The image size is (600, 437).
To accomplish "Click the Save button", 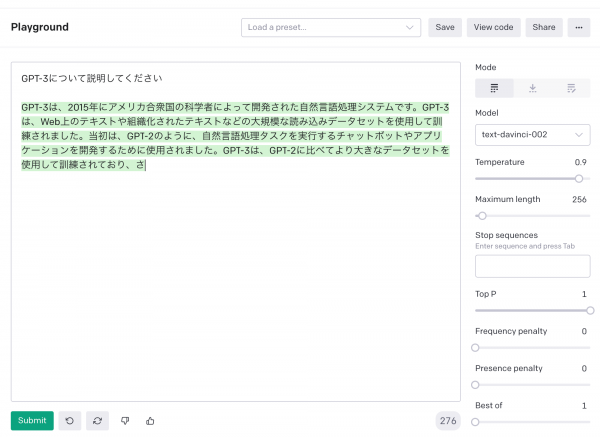I will 445,28.
